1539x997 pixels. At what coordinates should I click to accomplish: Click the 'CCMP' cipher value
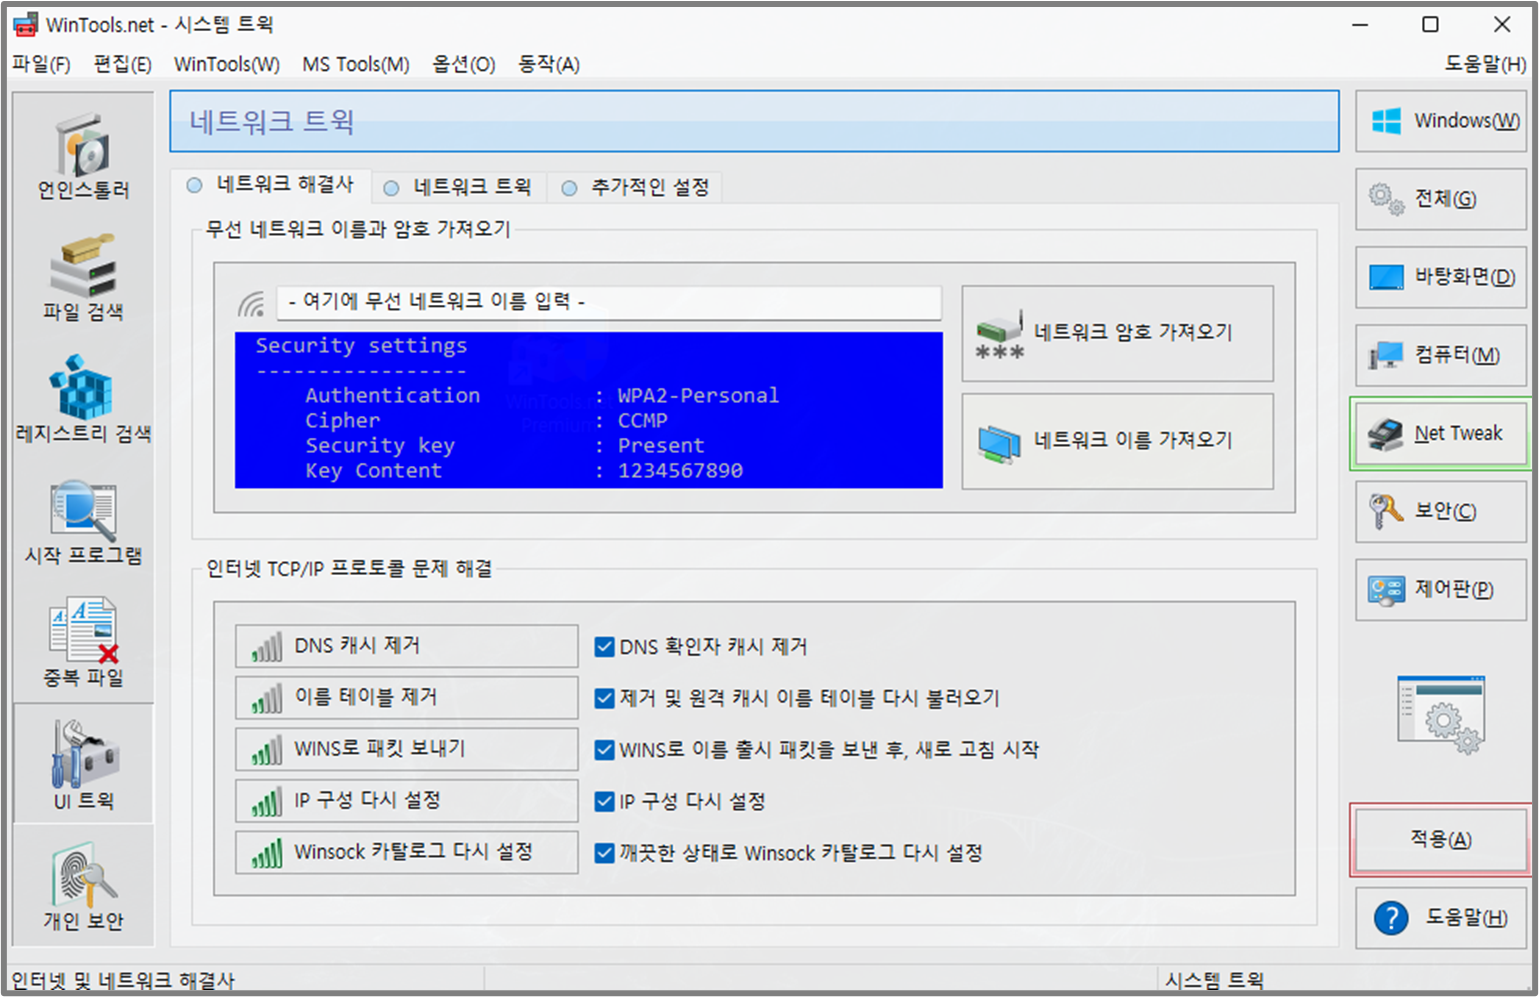pyautogui.click(x=642, y=421)
